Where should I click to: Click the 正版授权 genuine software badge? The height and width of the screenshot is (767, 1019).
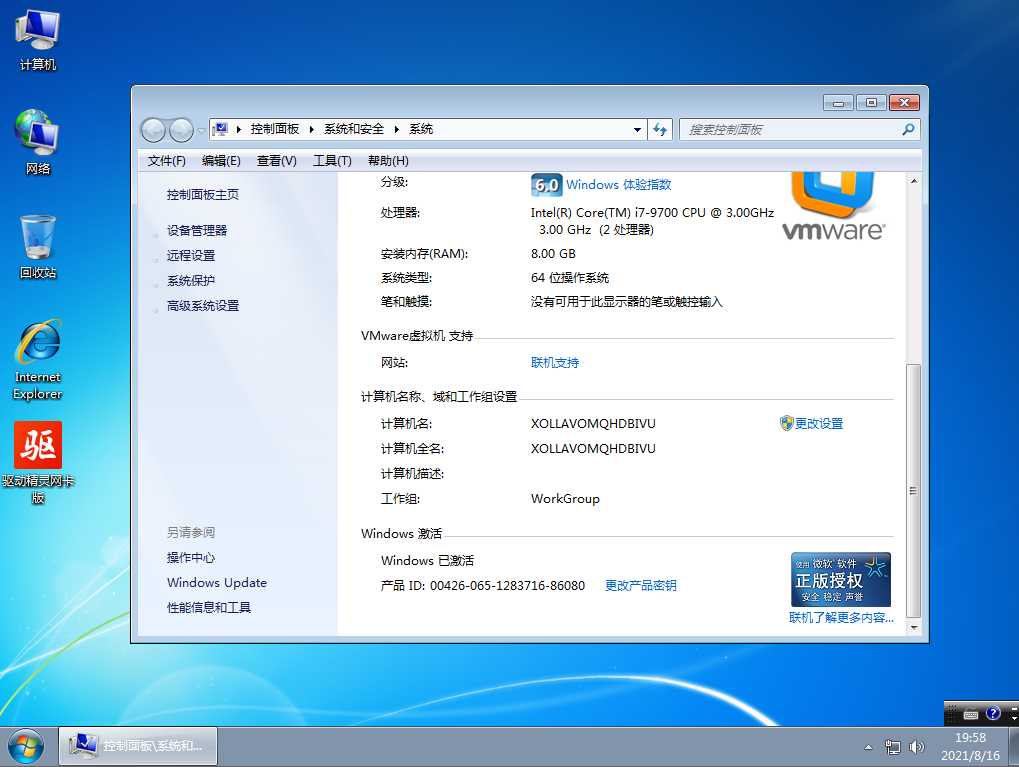pos(840,580)
